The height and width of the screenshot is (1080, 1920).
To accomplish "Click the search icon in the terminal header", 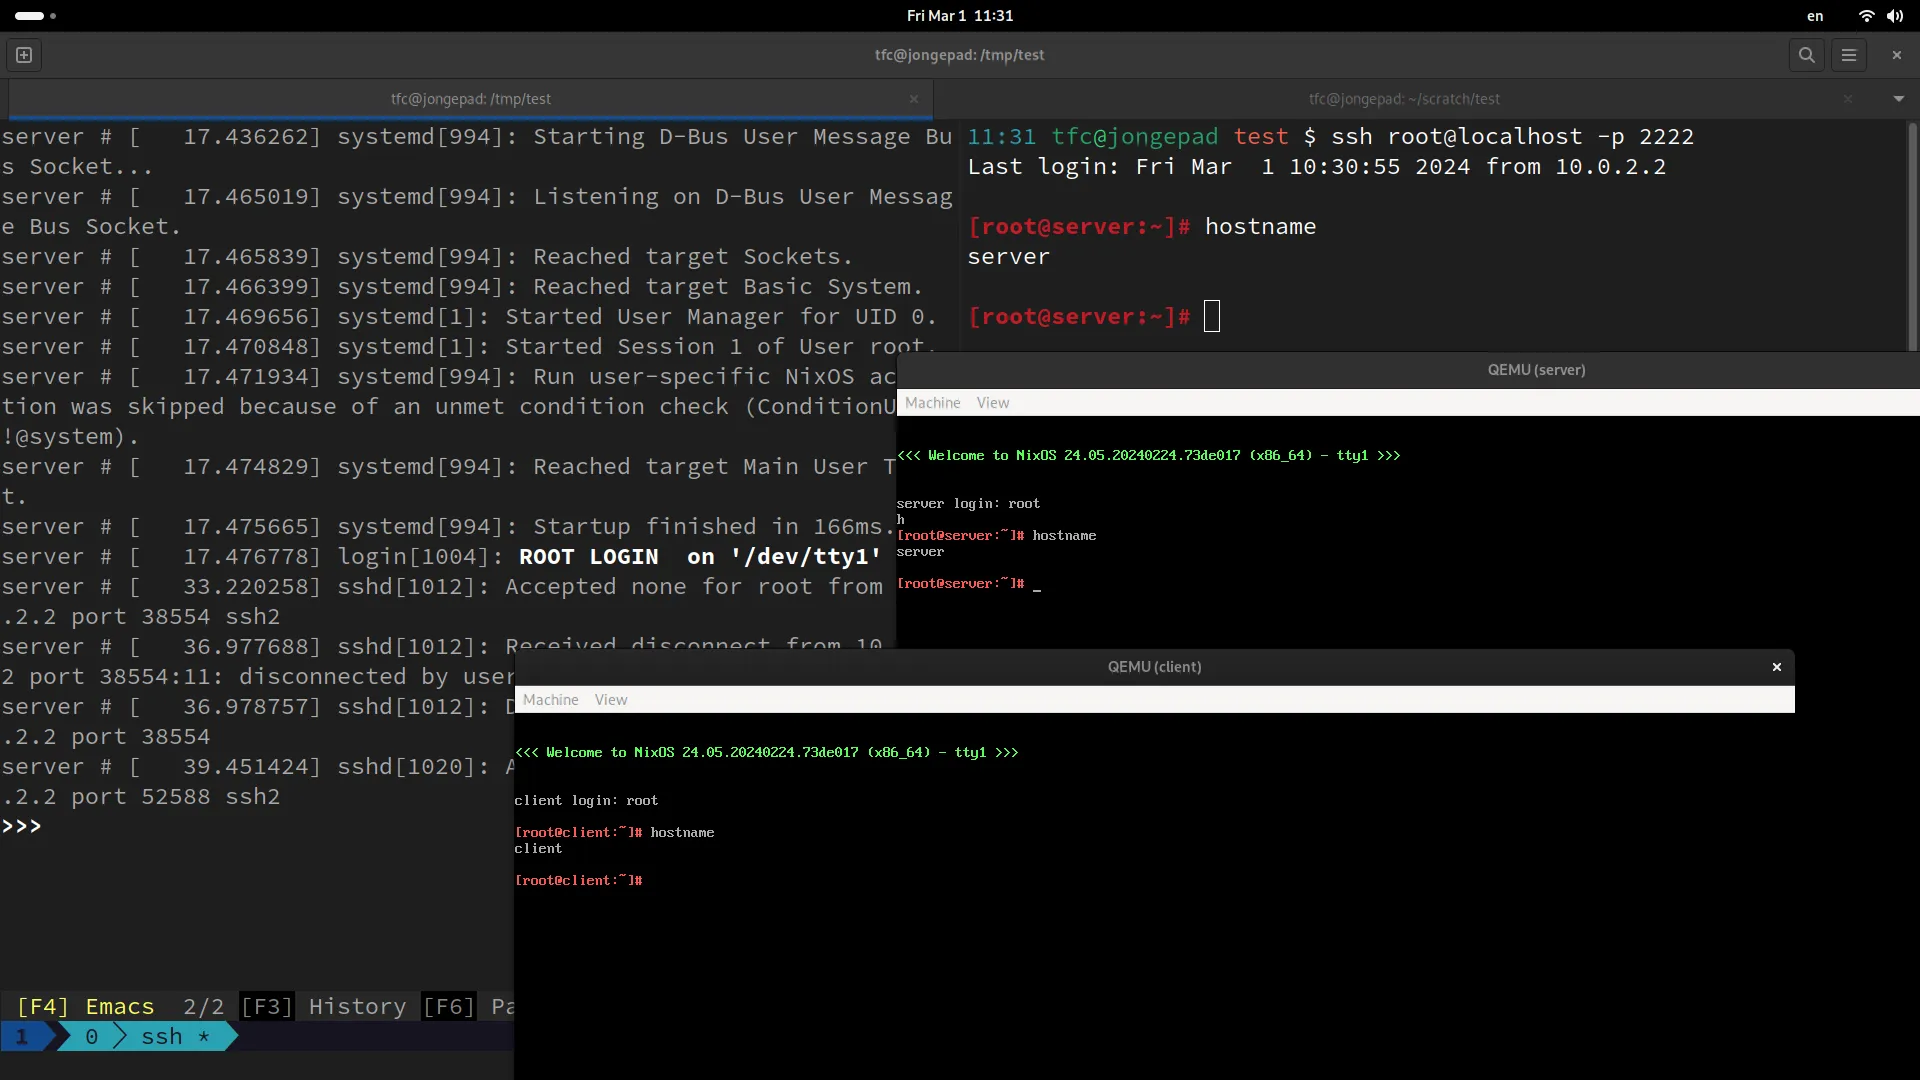I will 1806,55.
